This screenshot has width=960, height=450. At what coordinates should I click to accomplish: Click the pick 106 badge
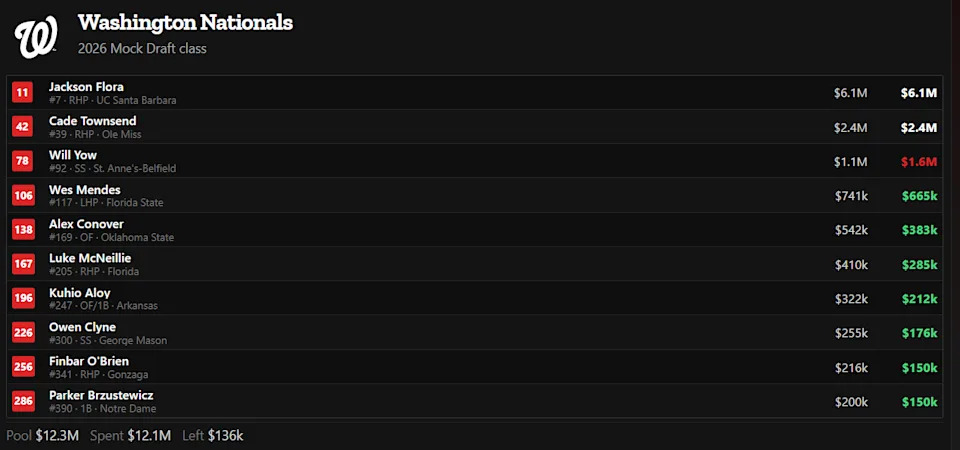[22, 196]
